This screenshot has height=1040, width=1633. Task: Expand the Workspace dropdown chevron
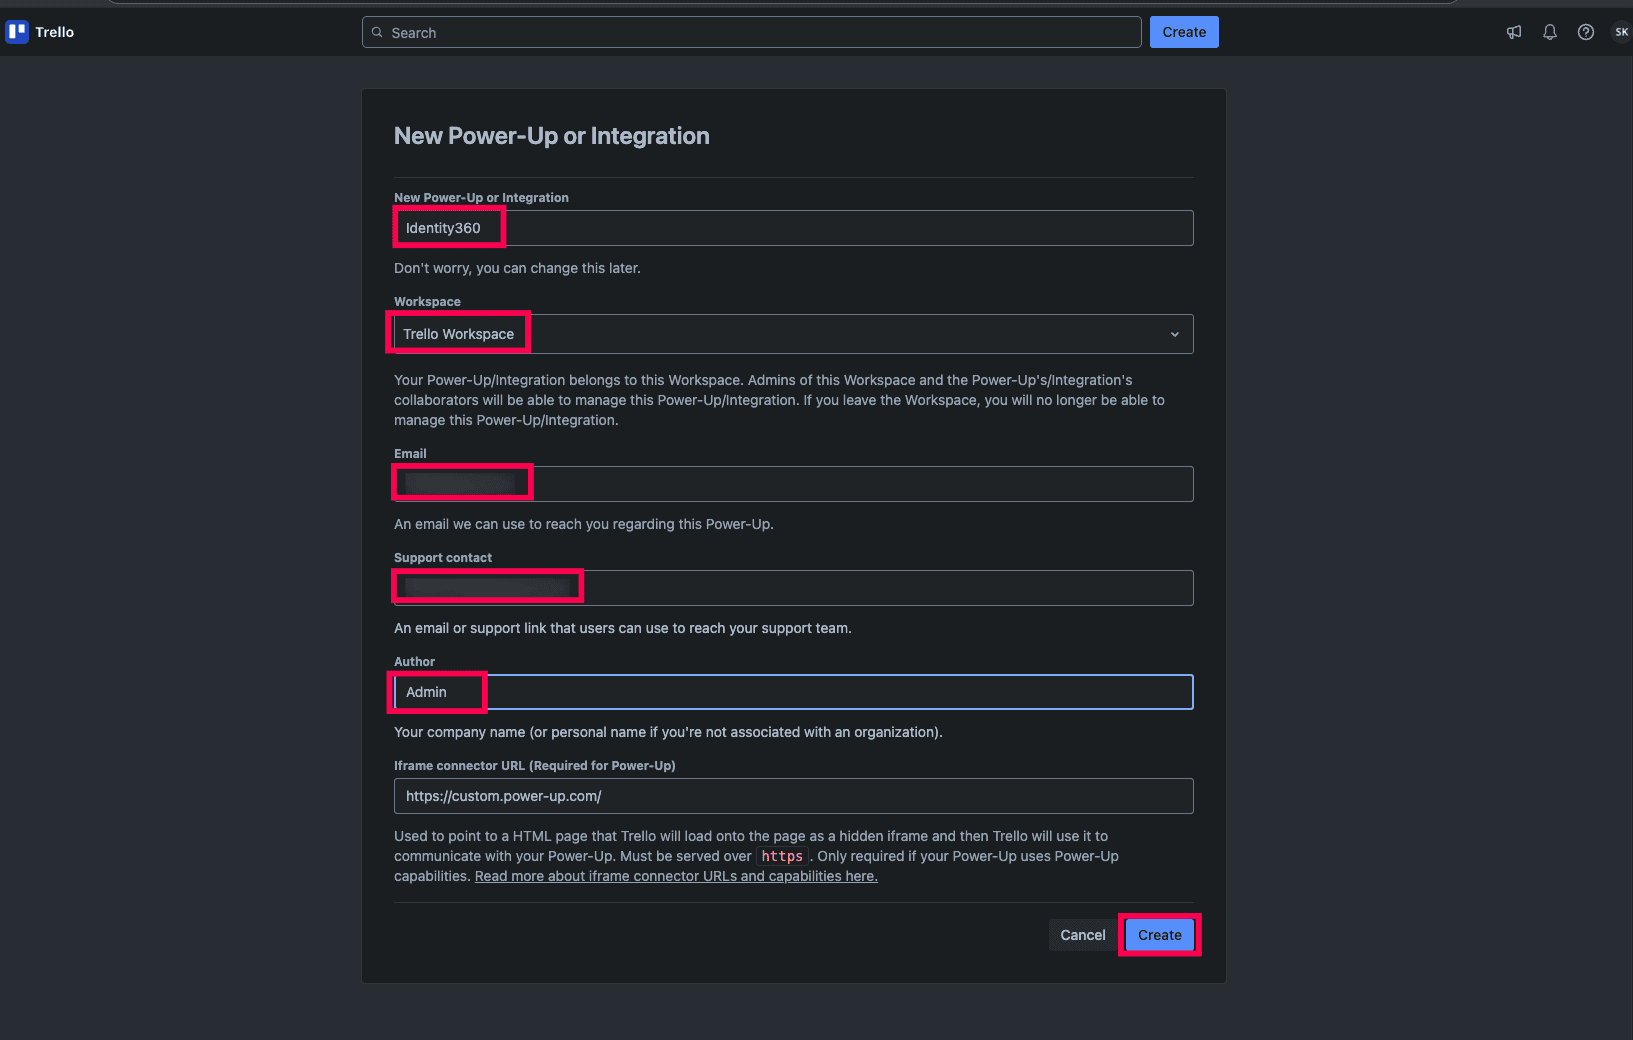click(x=1175, y=334)
